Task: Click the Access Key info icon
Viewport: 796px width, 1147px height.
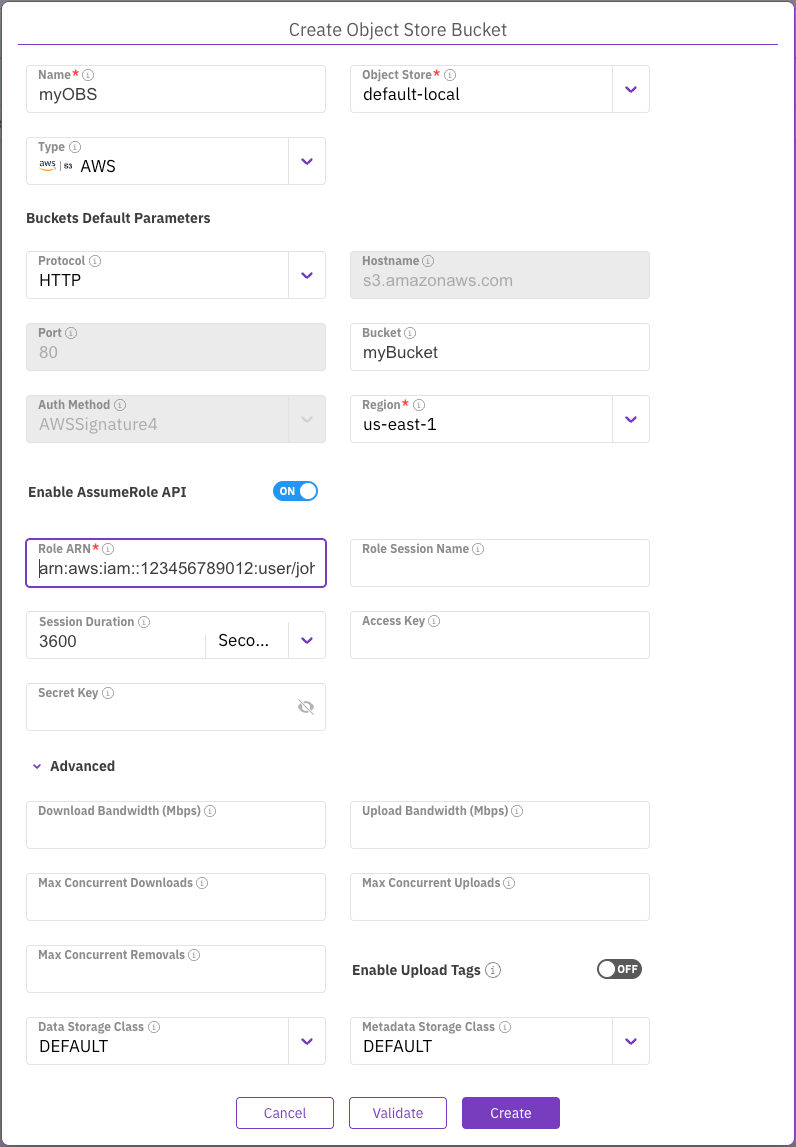Action: 434,621
